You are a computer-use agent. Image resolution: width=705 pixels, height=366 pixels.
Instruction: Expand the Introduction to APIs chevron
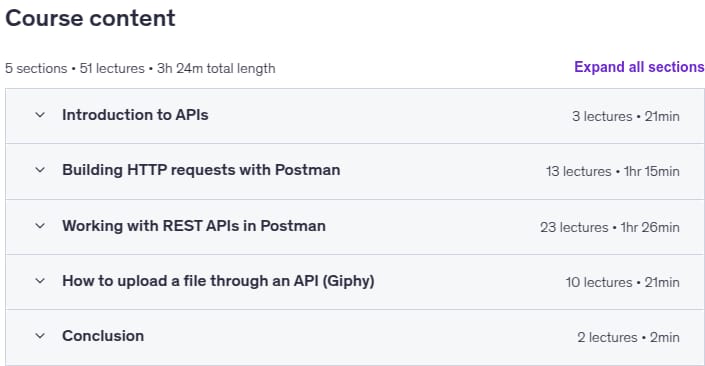(x=40, y=115)
